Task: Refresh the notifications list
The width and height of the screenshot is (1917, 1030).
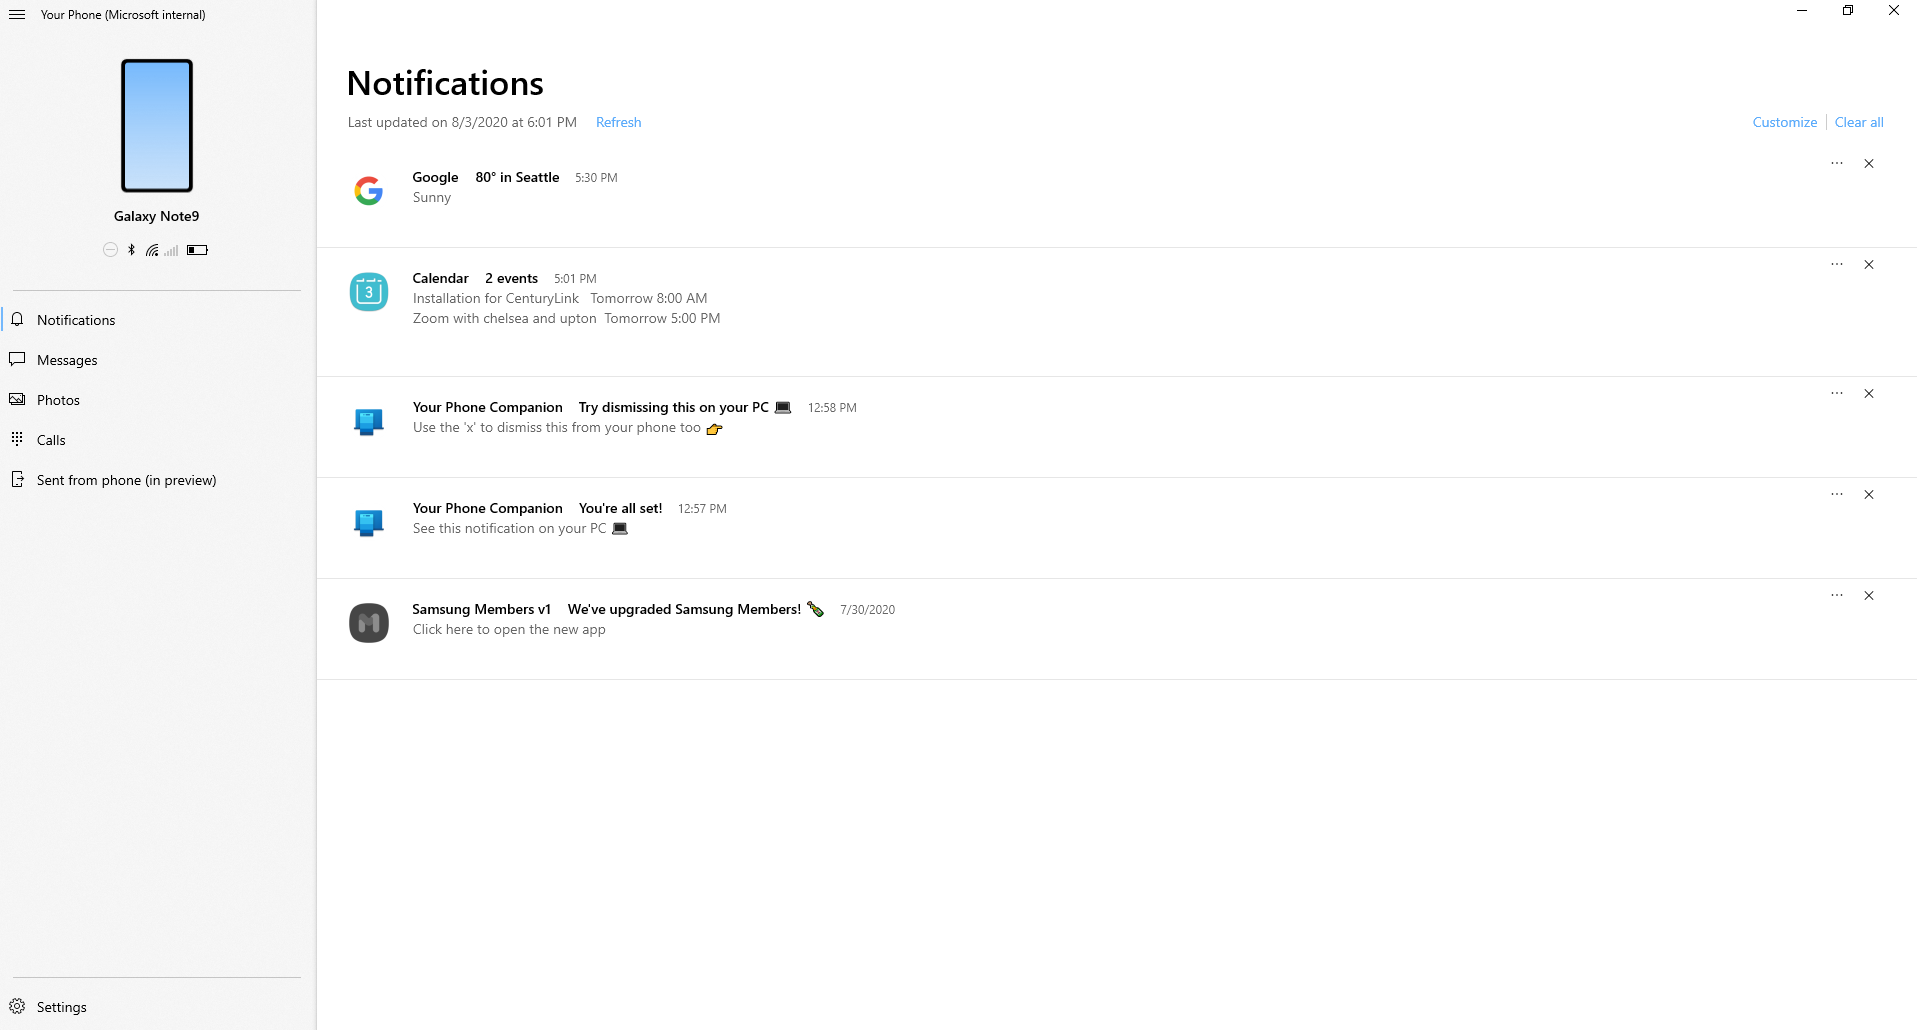Action: click(x=618, y=122)
